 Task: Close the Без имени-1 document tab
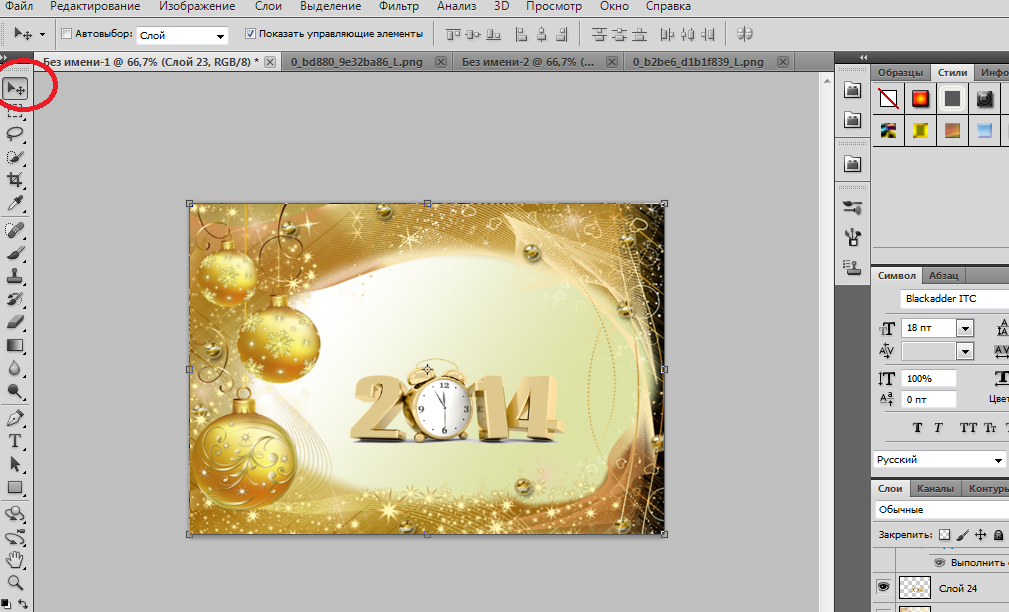(270, 62)
